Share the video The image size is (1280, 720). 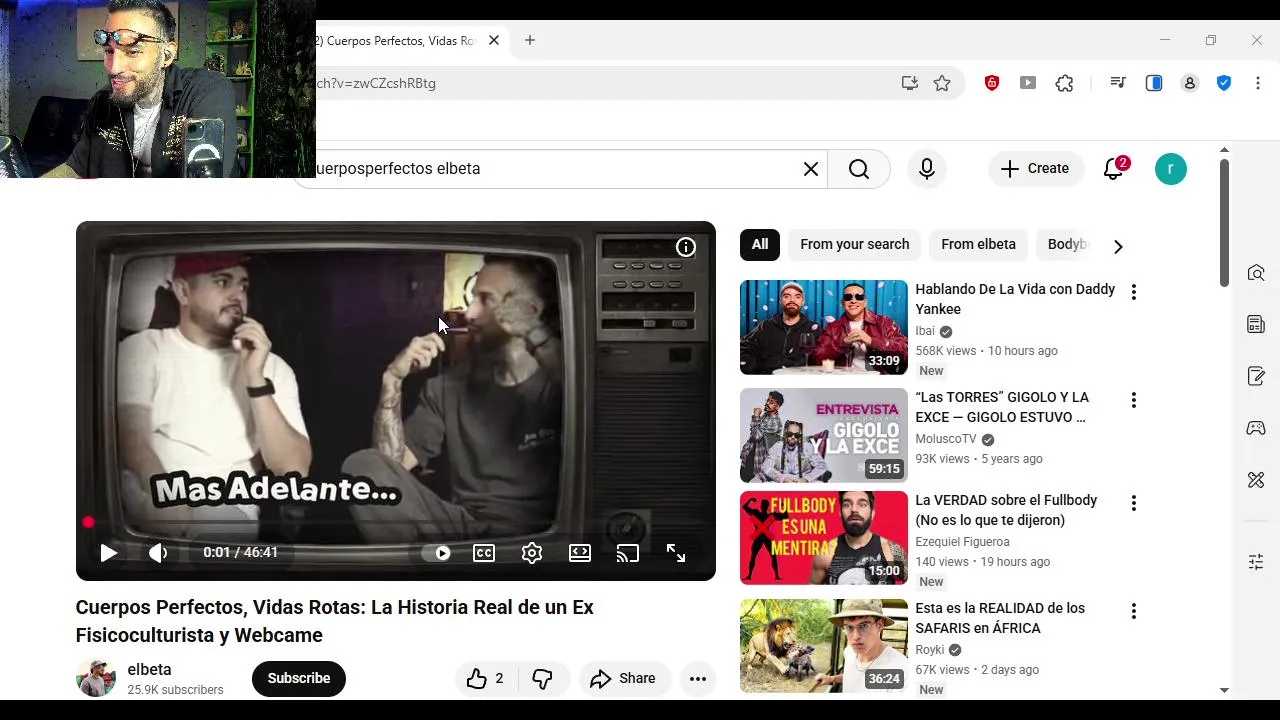coord(623,679)
